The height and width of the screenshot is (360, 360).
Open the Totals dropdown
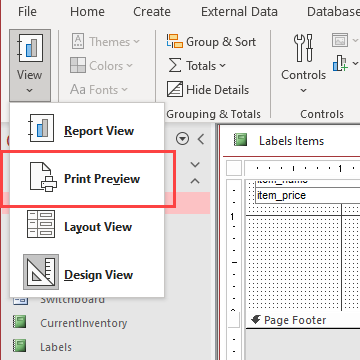[x=197, y=66]
